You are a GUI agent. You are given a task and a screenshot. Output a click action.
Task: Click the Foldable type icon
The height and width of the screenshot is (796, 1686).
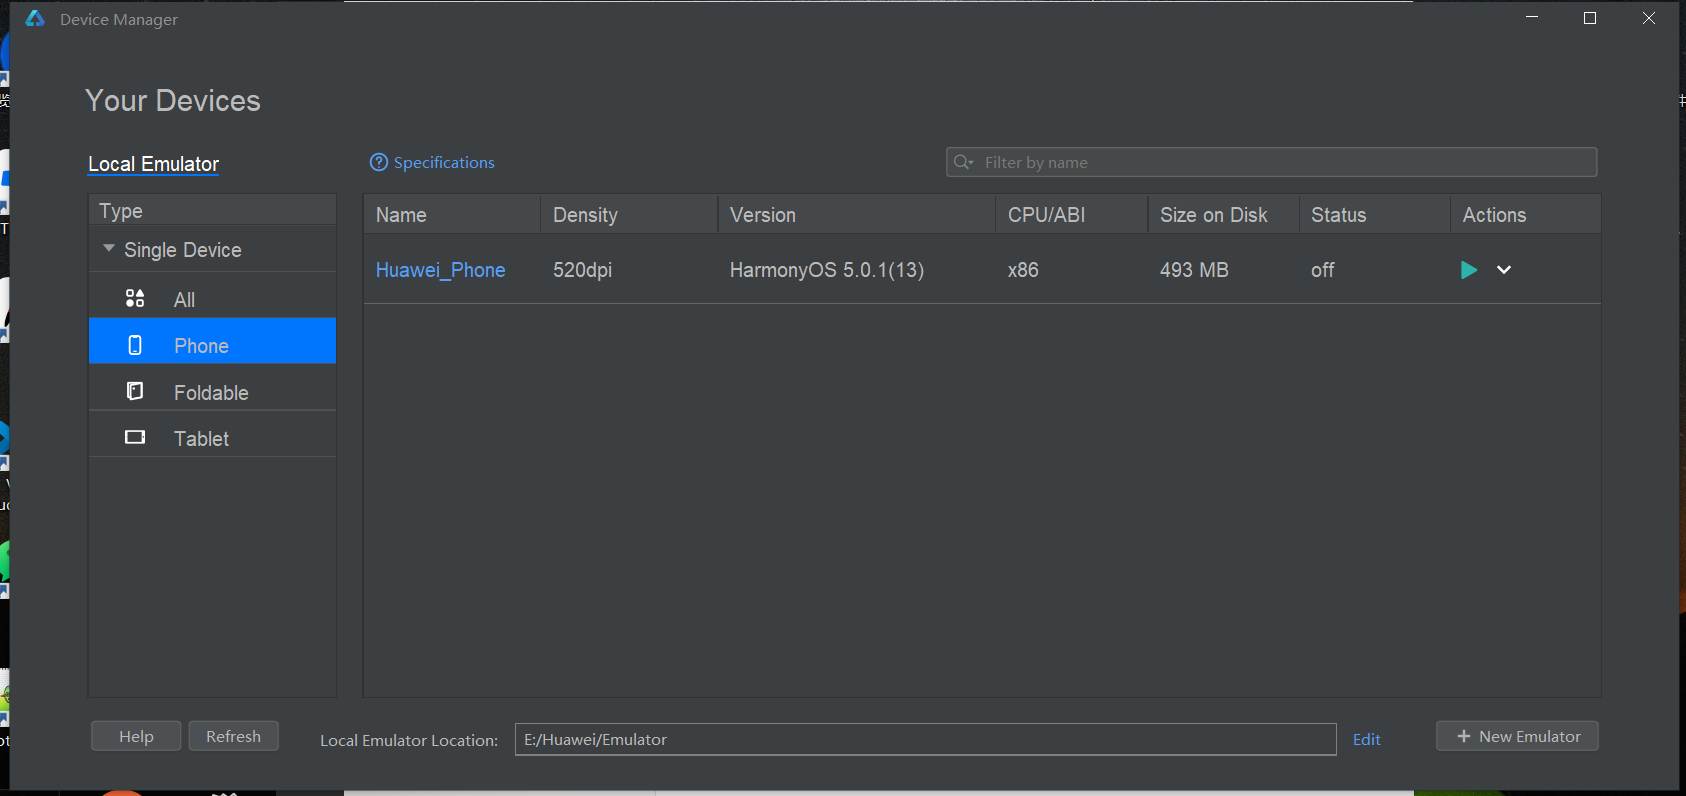[x=135, y=391]
